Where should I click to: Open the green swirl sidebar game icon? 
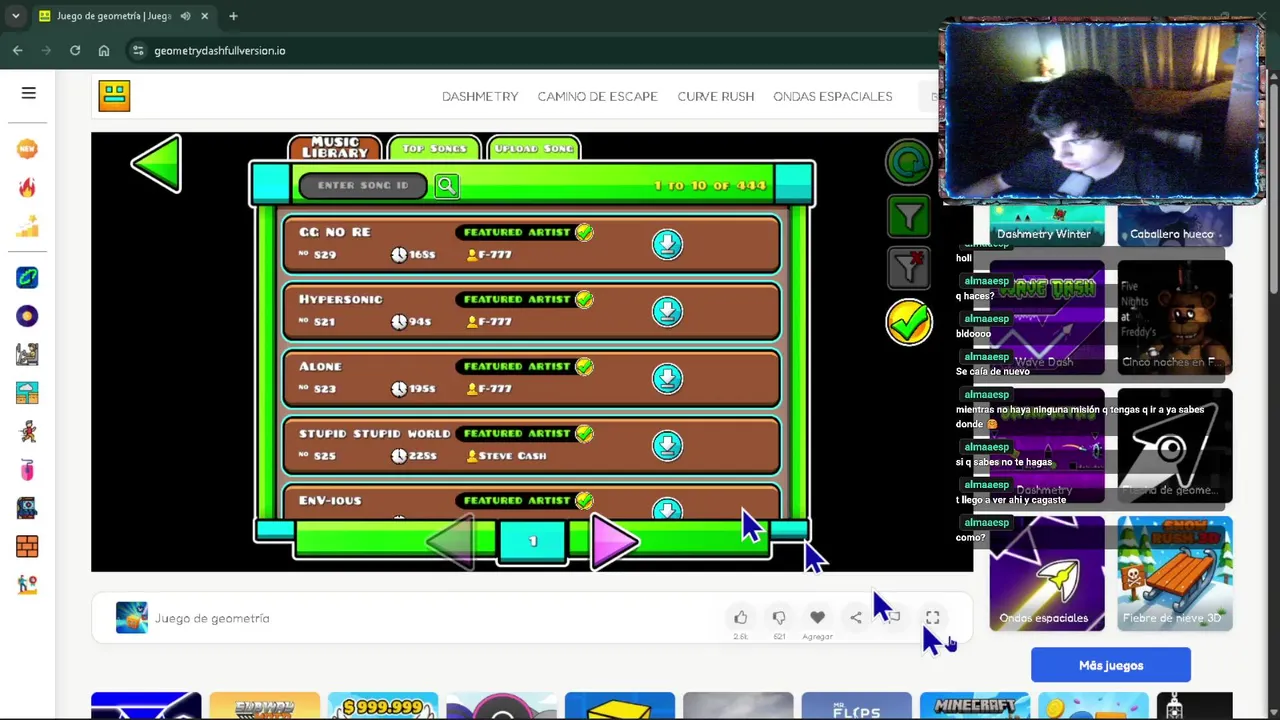tap(27, 277)
